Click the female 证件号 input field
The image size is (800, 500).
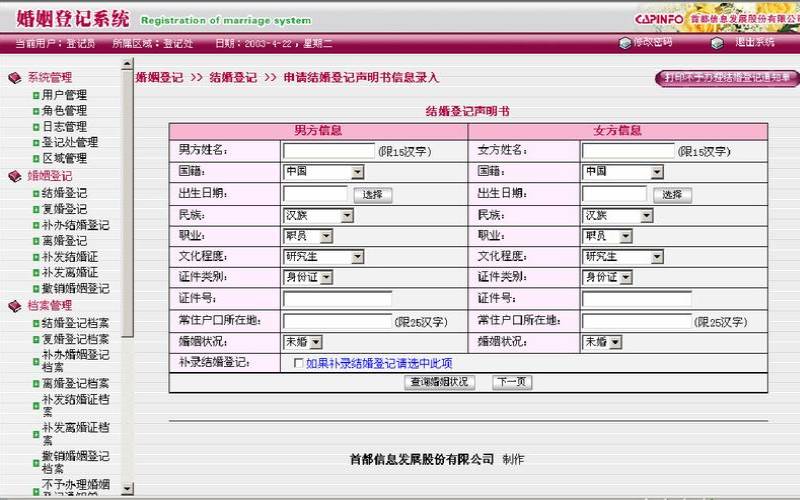pyautogui.click(x=637, y=299)
